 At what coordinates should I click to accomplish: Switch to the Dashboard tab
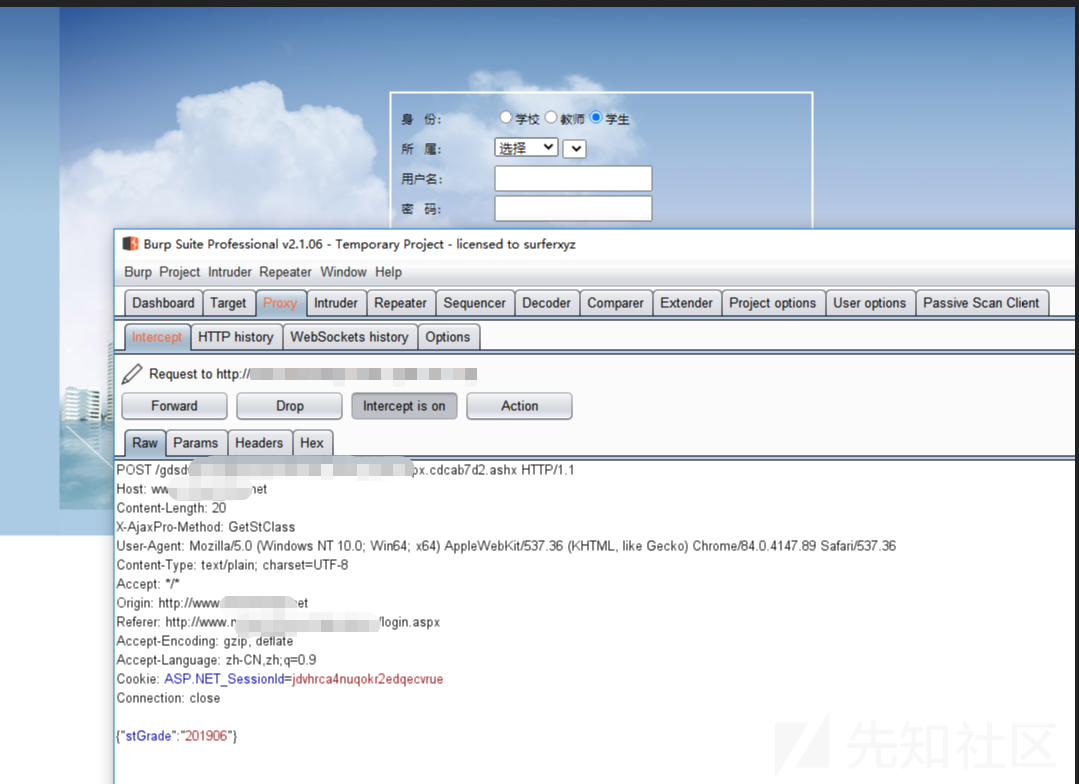coord(163,303)
